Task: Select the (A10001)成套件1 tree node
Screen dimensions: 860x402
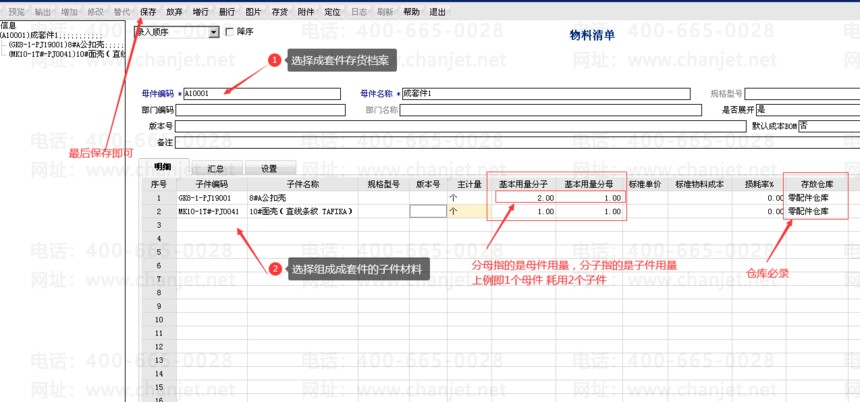Action: [x=49, y=35]
